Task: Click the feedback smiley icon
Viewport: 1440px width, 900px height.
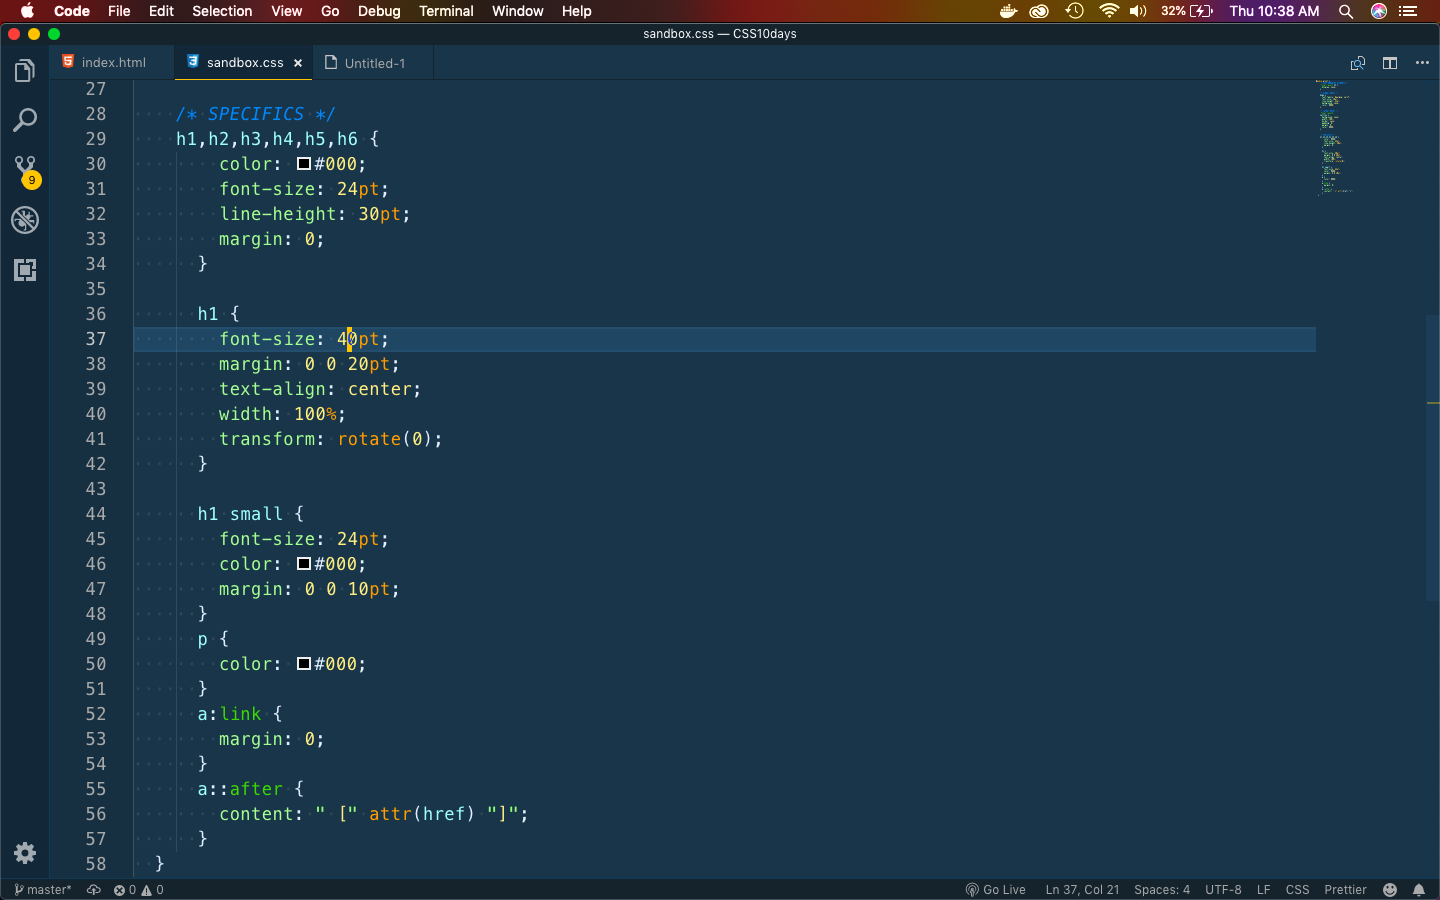Action: click(1390, 890)
